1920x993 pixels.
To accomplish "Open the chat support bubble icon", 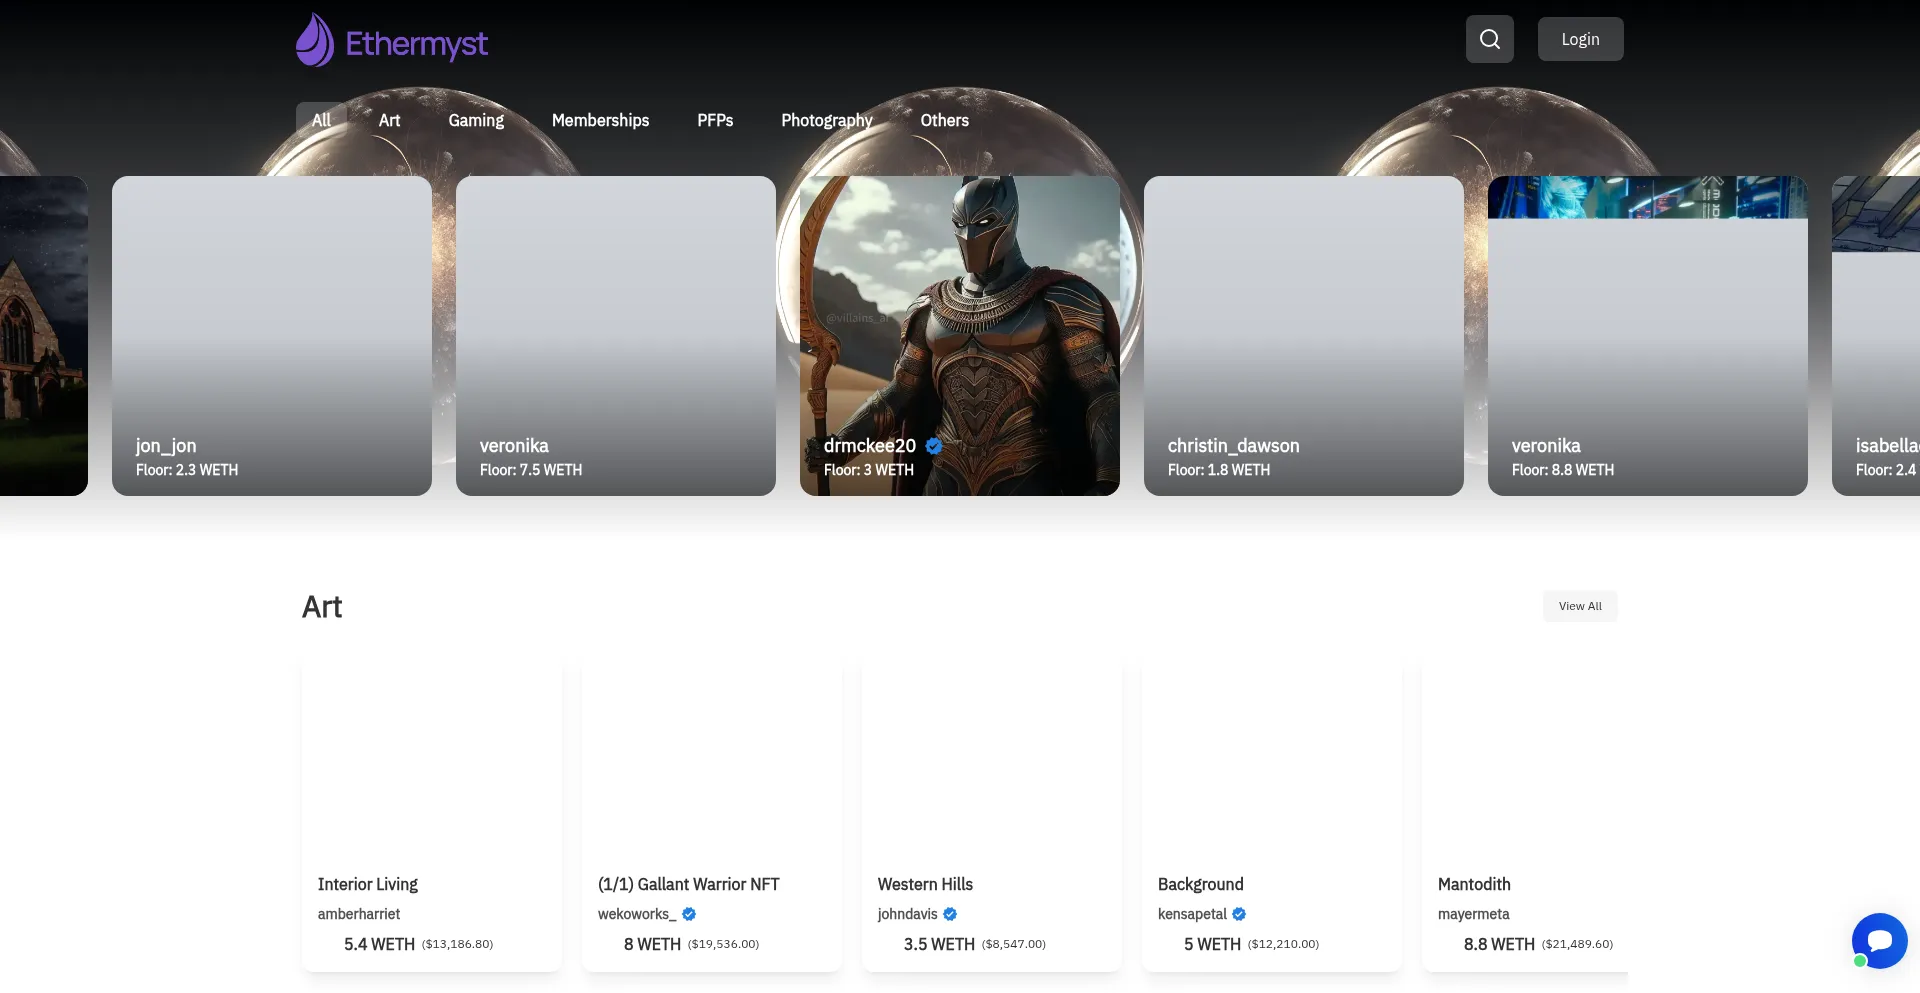I will (1879, 941).
